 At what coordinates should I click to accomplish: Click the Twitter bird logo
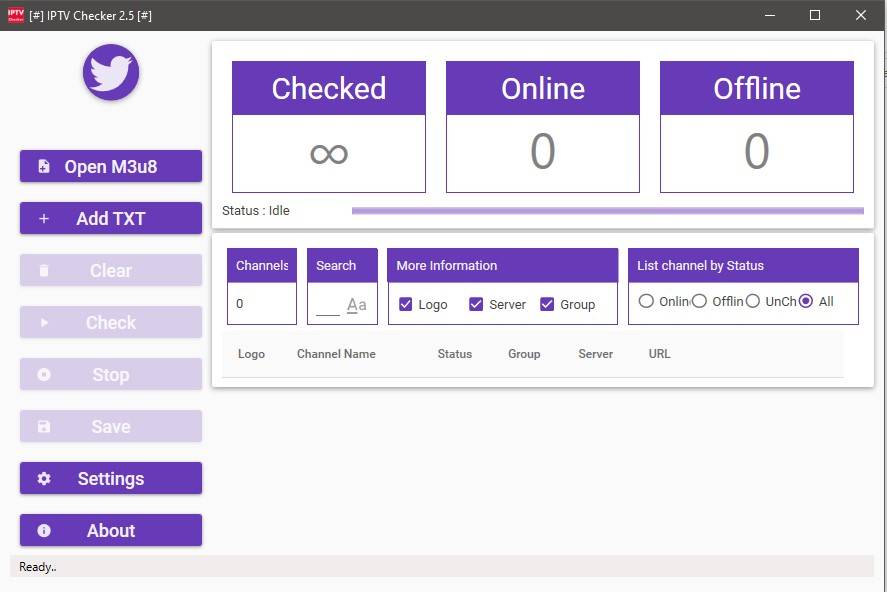110,72
